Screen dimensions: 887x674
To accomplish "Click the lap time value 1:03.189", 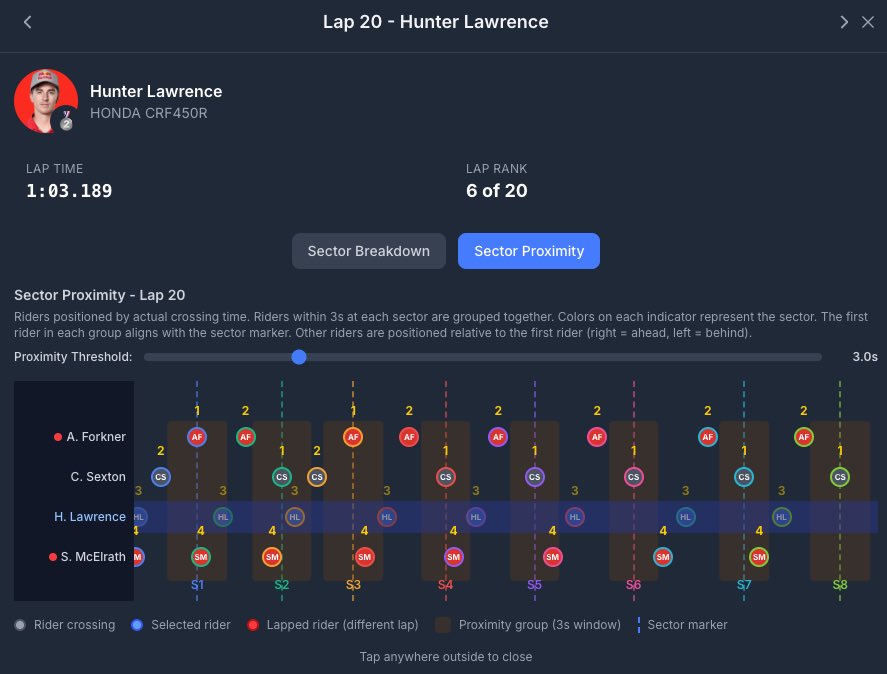I will pyautogui.click(x=69, y=191).
